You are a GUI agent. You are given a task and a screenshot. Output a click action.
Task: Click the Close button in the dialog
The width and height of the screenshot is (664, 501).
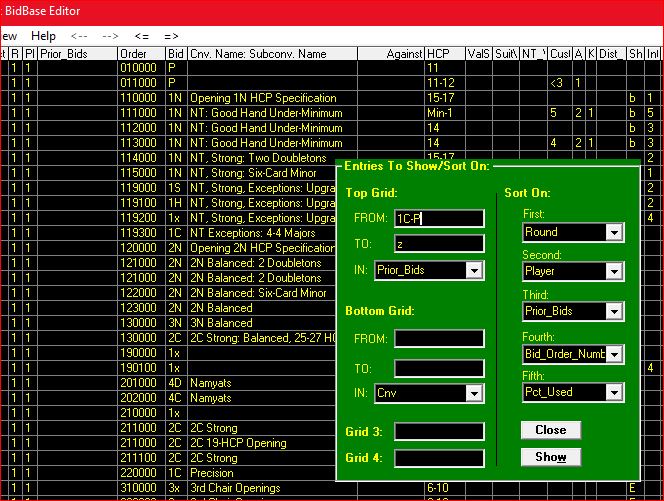(x=550, y=430)
